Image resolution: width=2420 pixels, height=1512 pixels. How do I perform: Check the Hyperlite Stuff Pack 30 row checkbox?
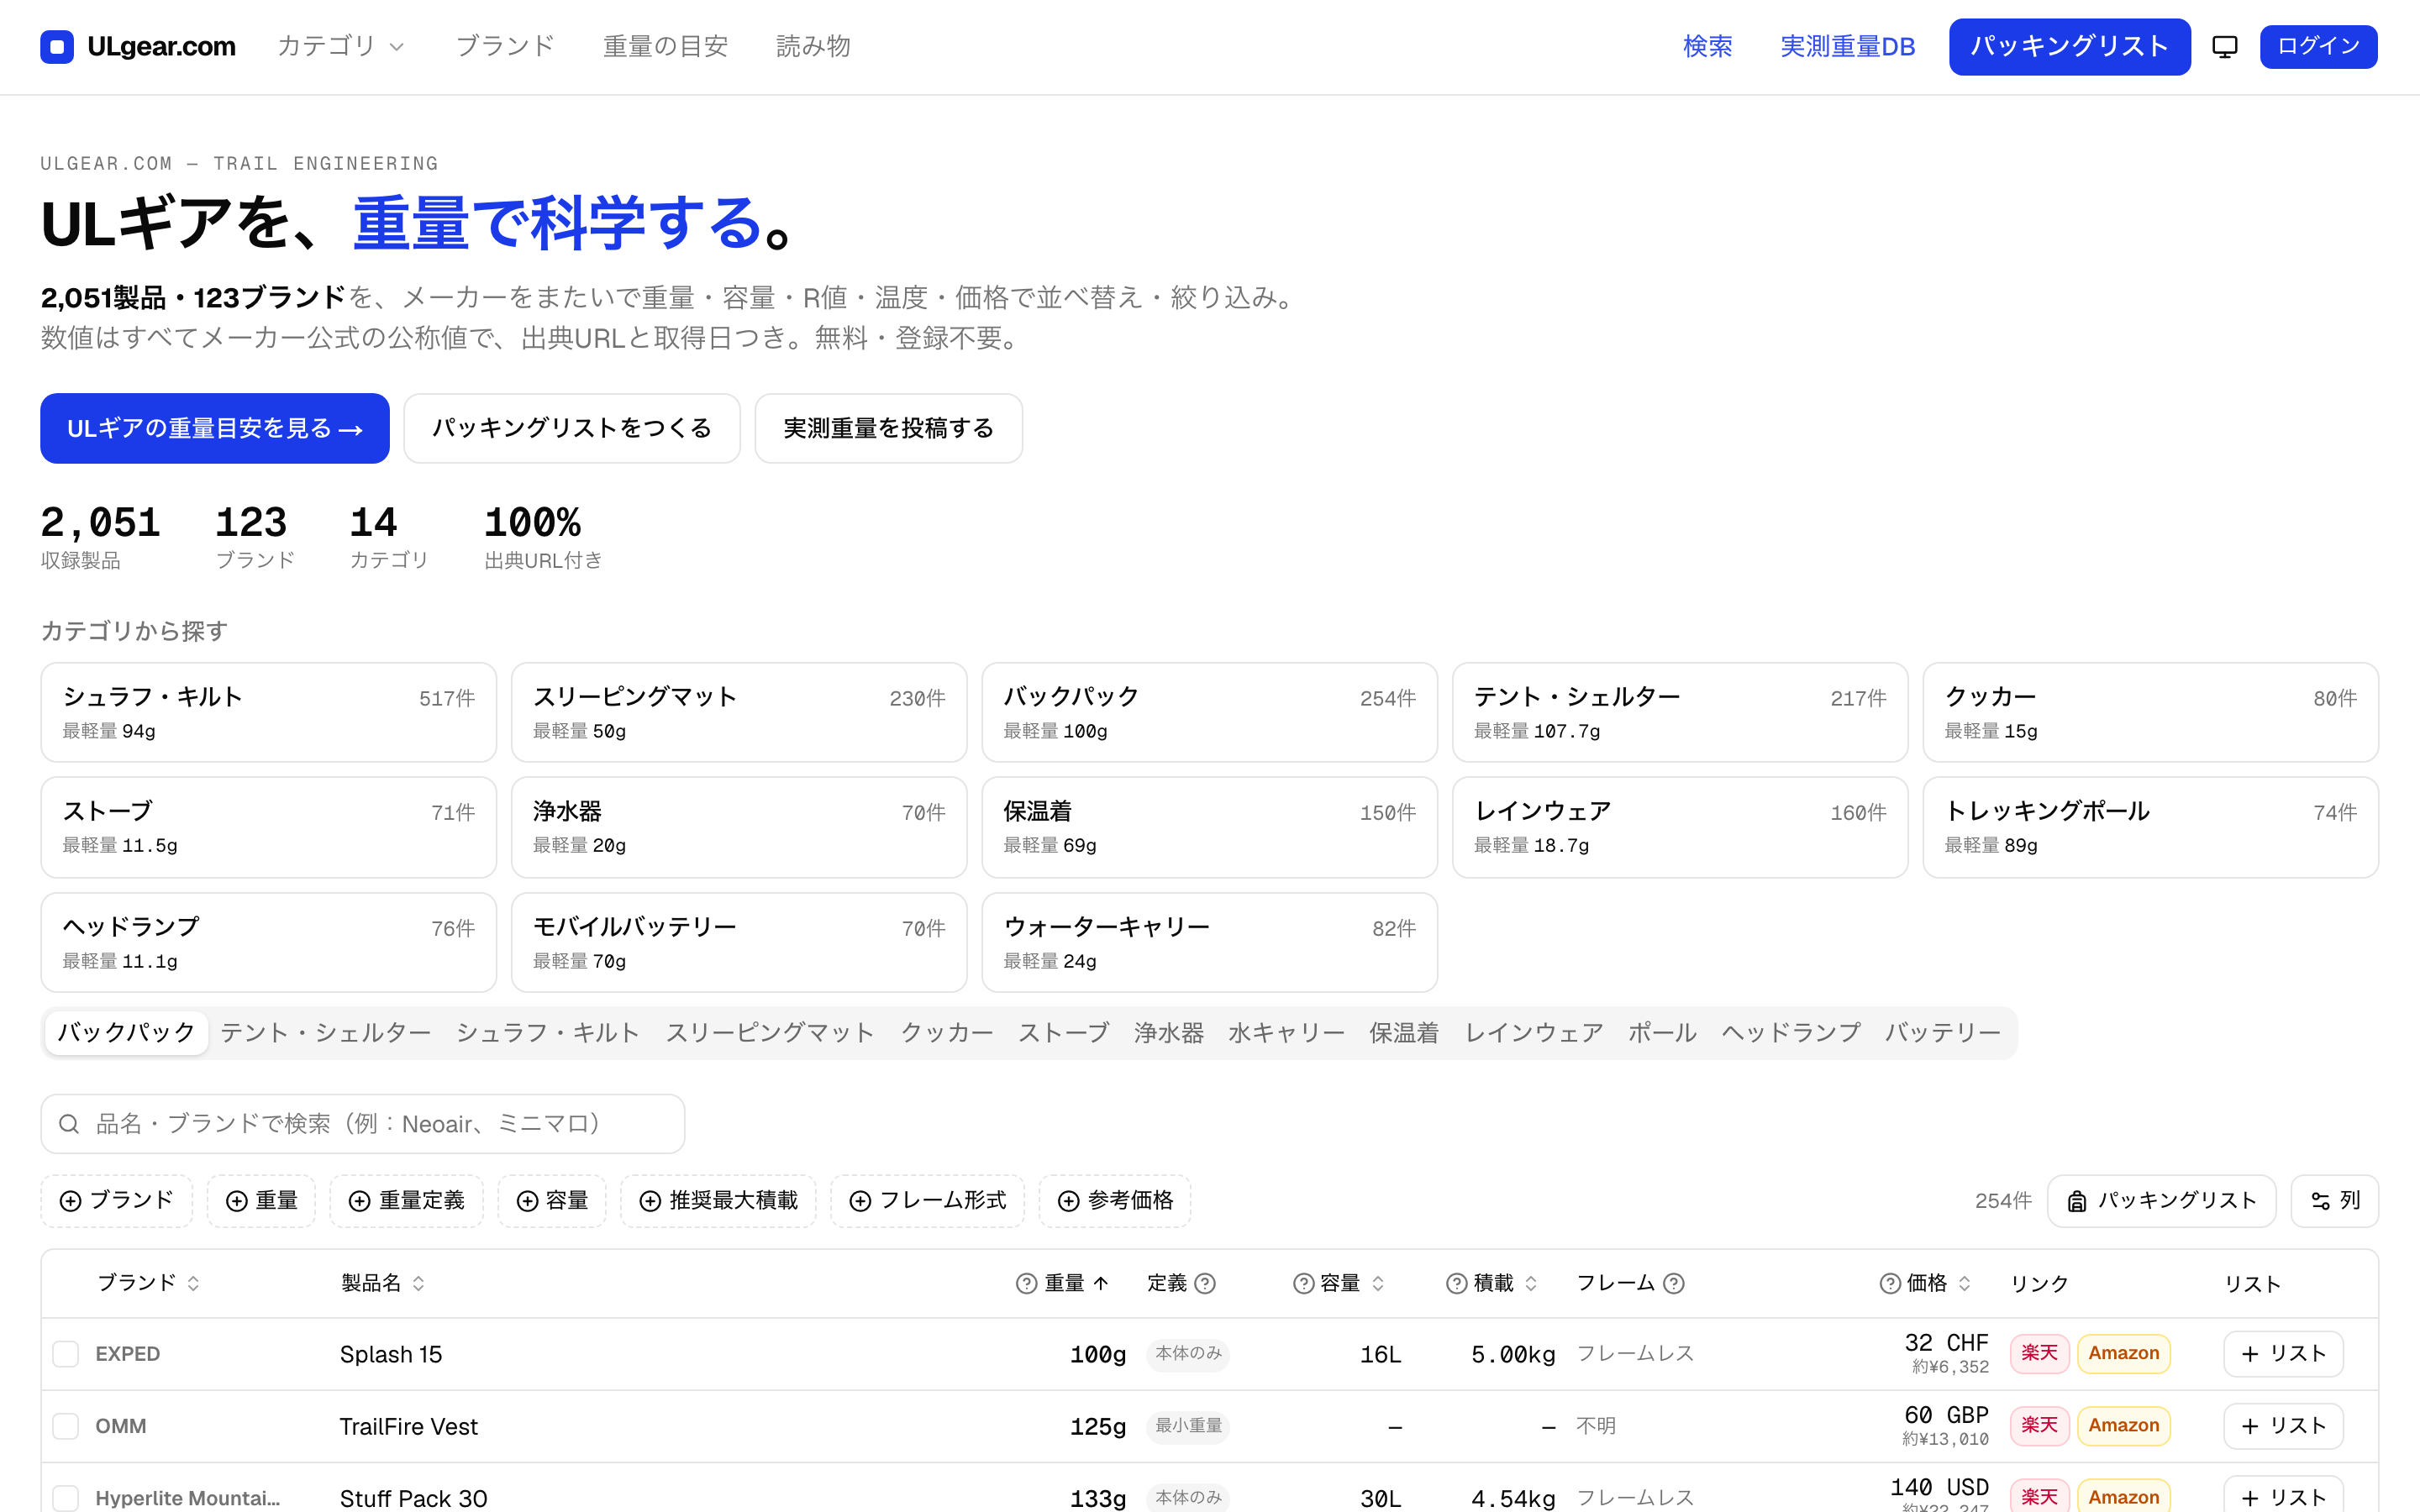[x=66, y=1498]
